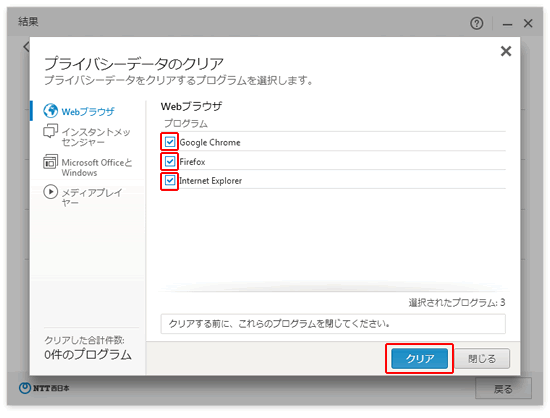Close the privacy data dialog with X

click(506, 51)
